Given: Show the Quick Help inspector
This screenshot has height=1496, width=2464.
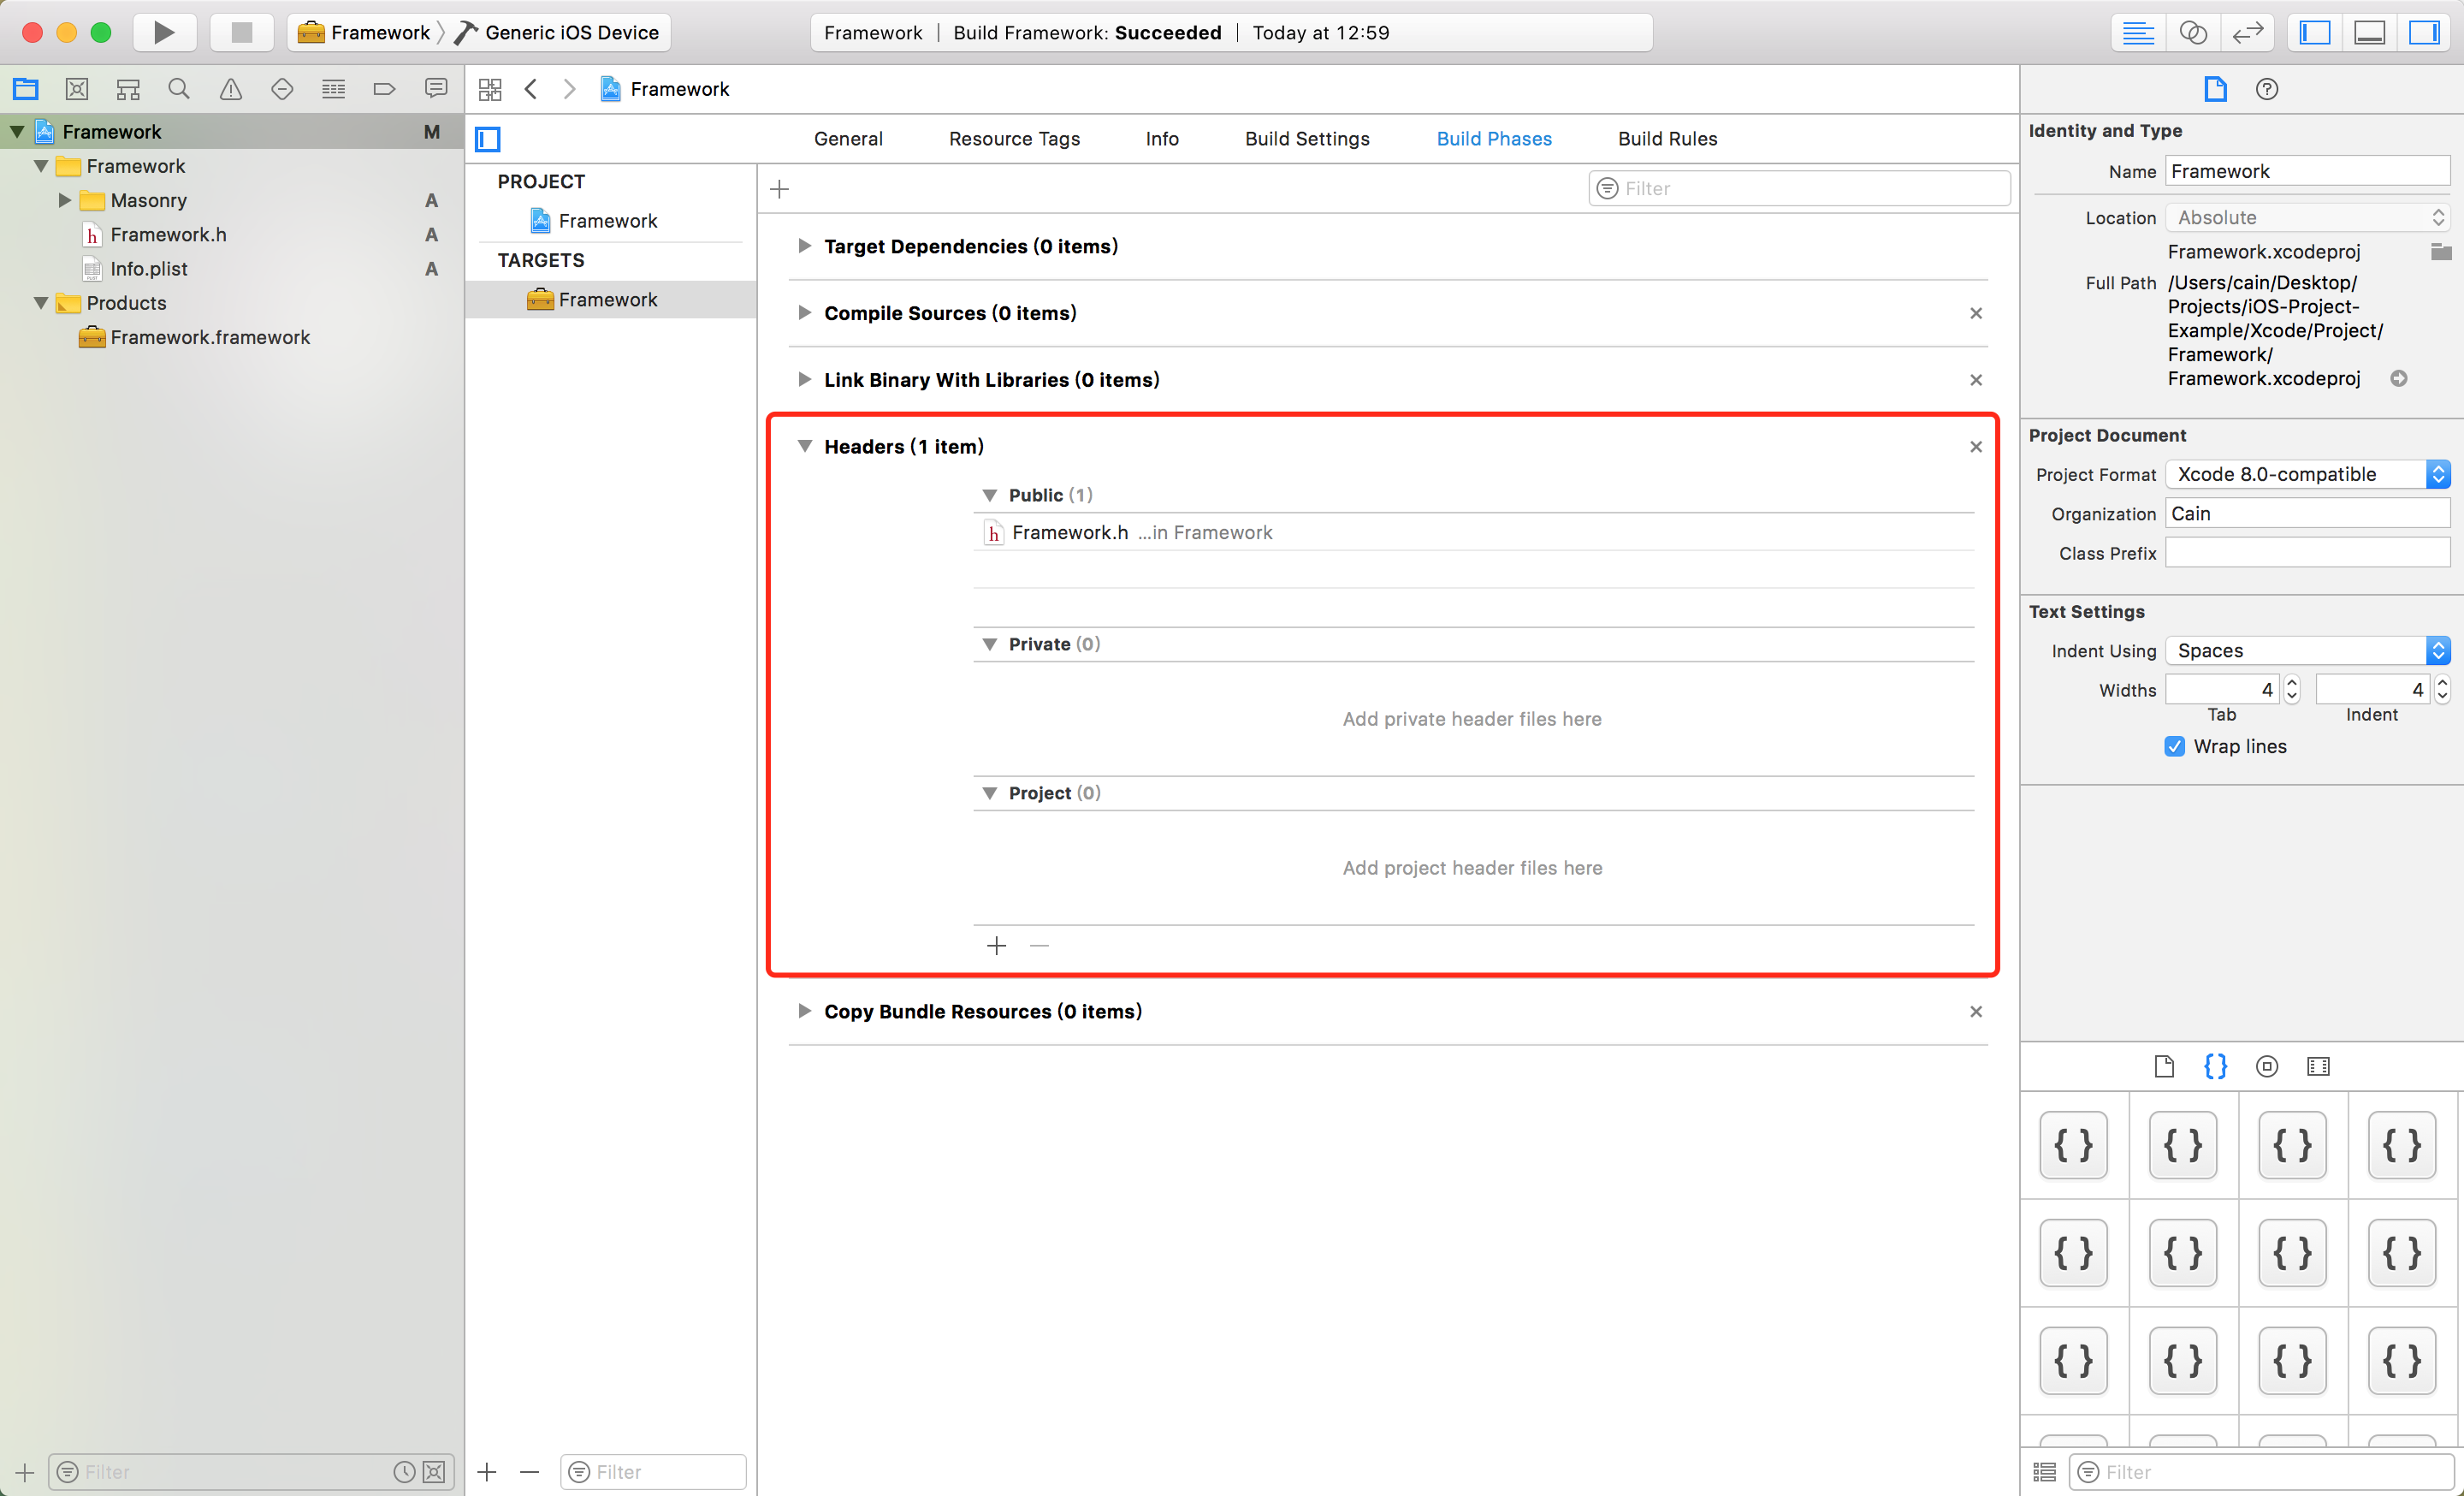Looking at the screenshot, I should [2266, 89].
